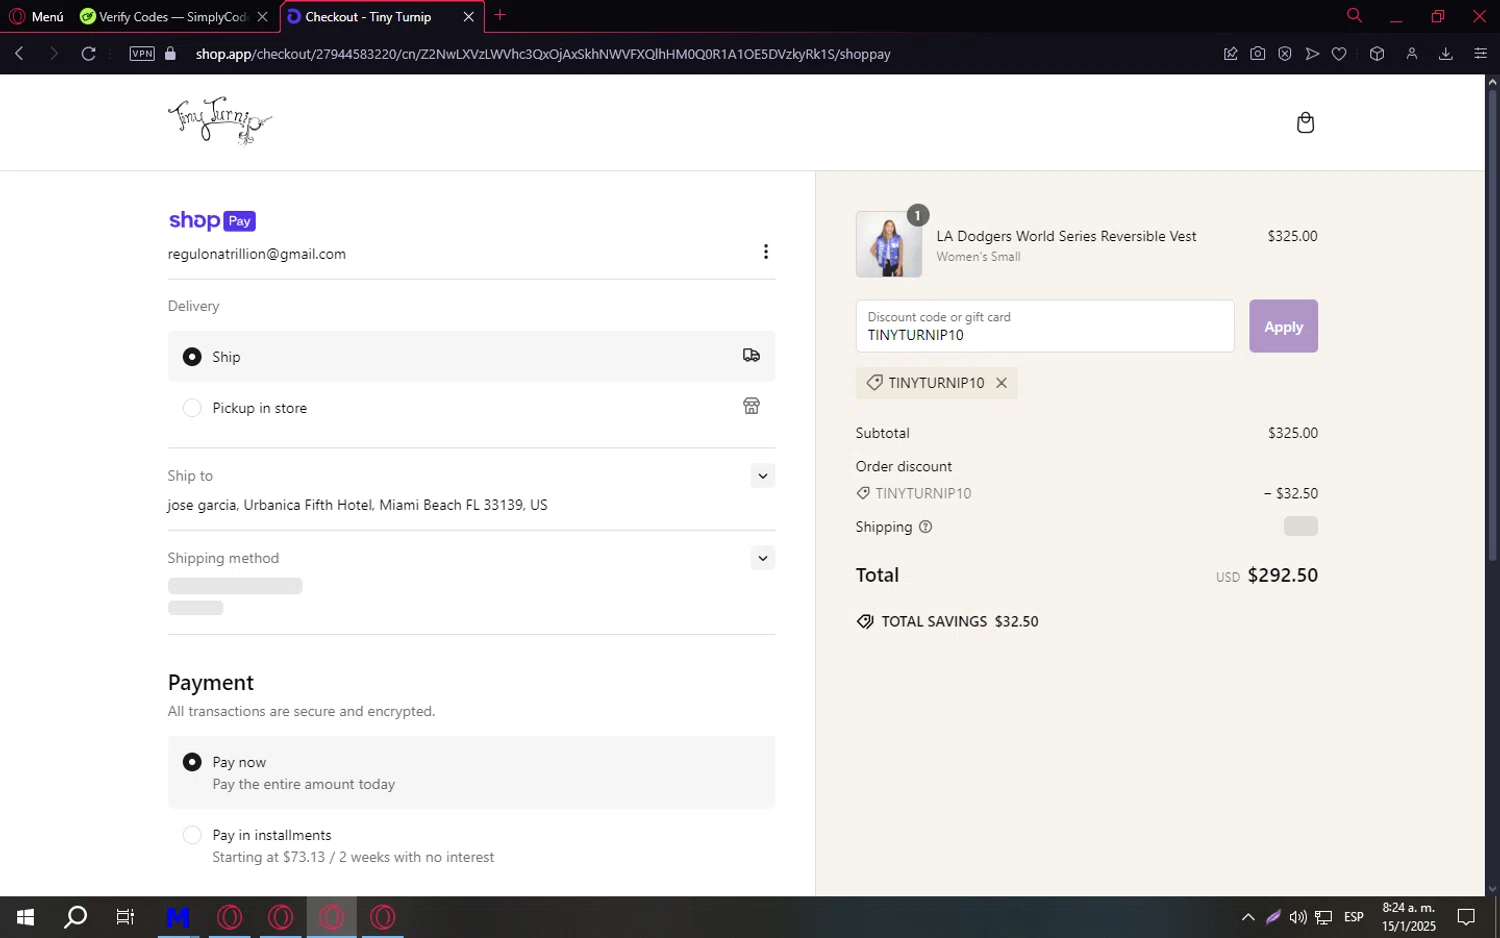This screenshot has width=1500, height=938.
Task: Go back with the browser back arrow
Action: tap(19, 54)
